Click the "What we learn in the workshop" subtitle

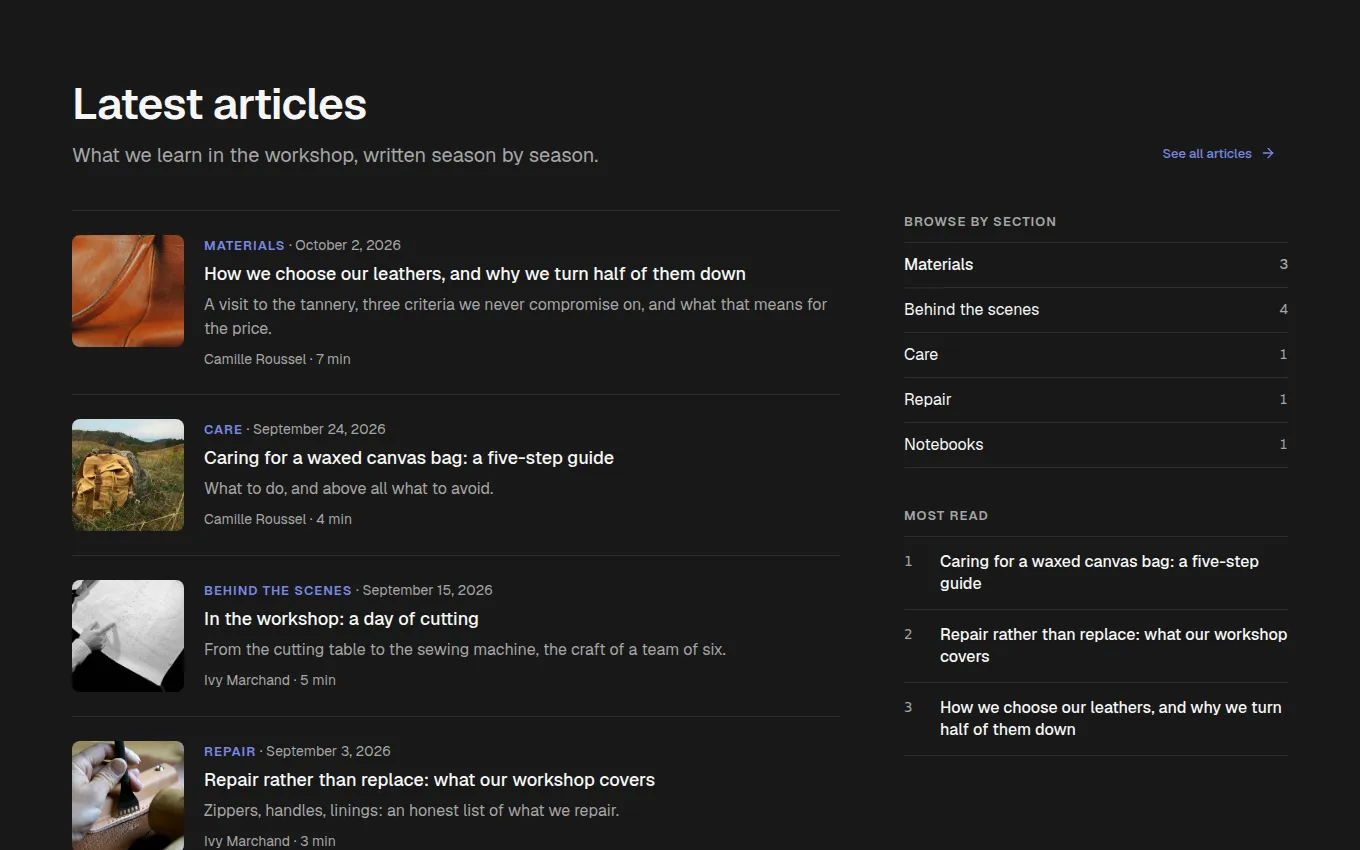point(336,156)
